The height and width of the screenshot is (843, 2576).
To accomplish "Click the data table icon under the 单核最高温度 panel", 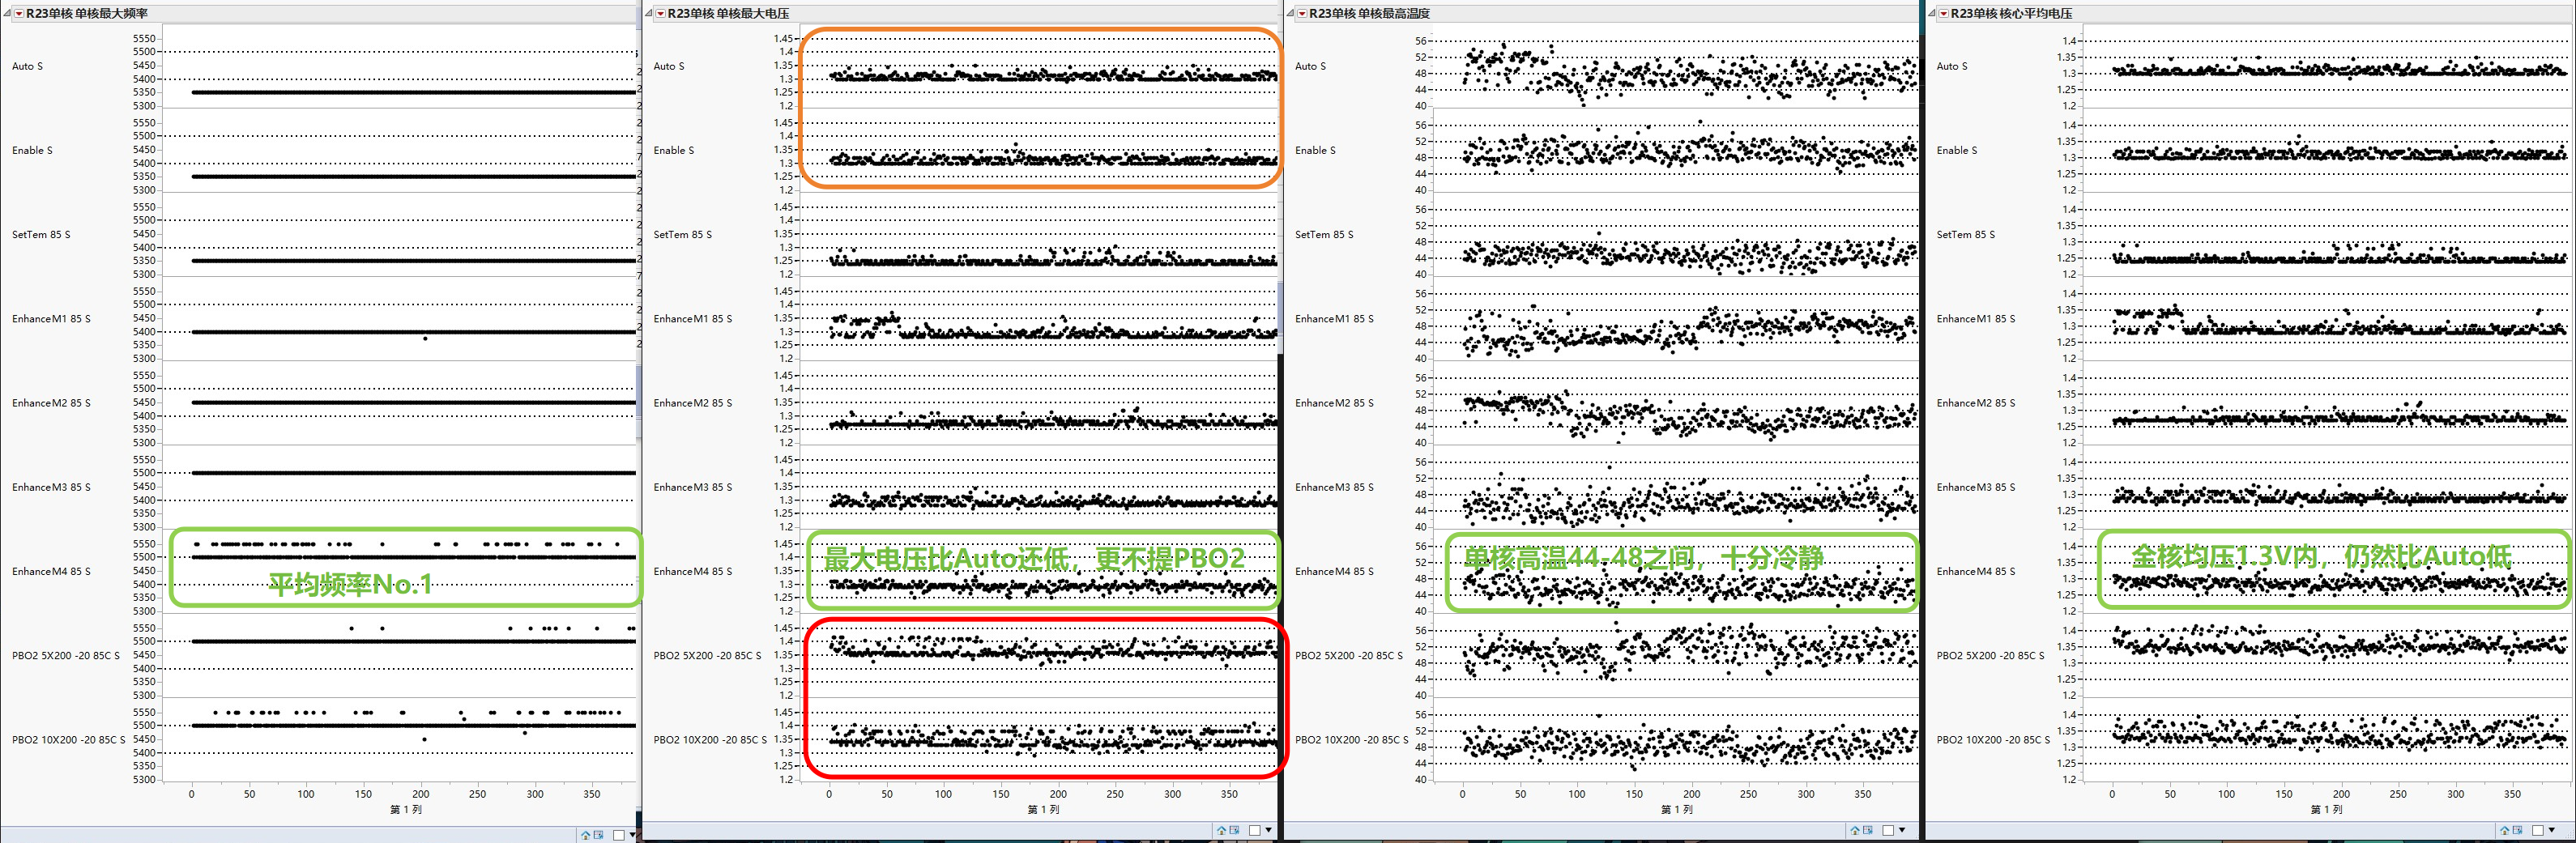I will (x=1868, y=830).
